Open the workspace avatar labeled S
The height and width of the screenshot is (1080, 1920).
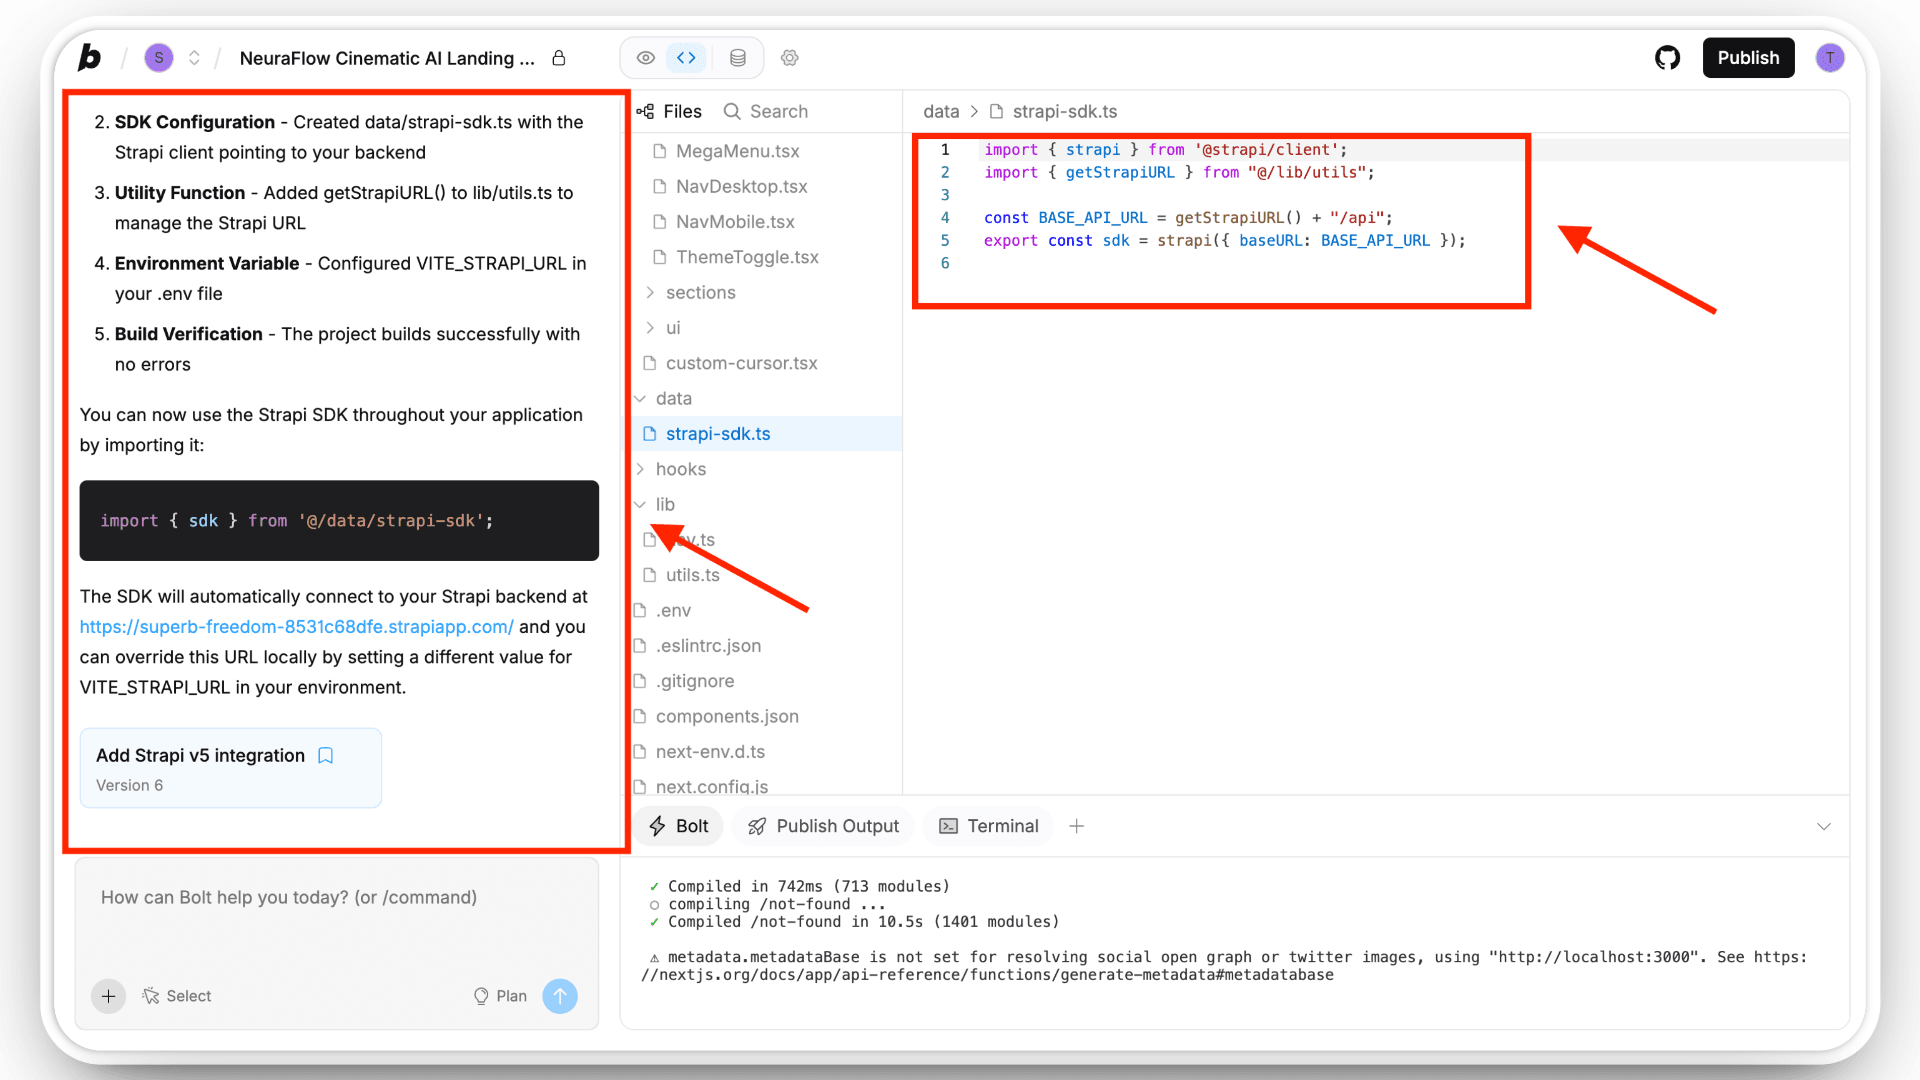point(159,58)
